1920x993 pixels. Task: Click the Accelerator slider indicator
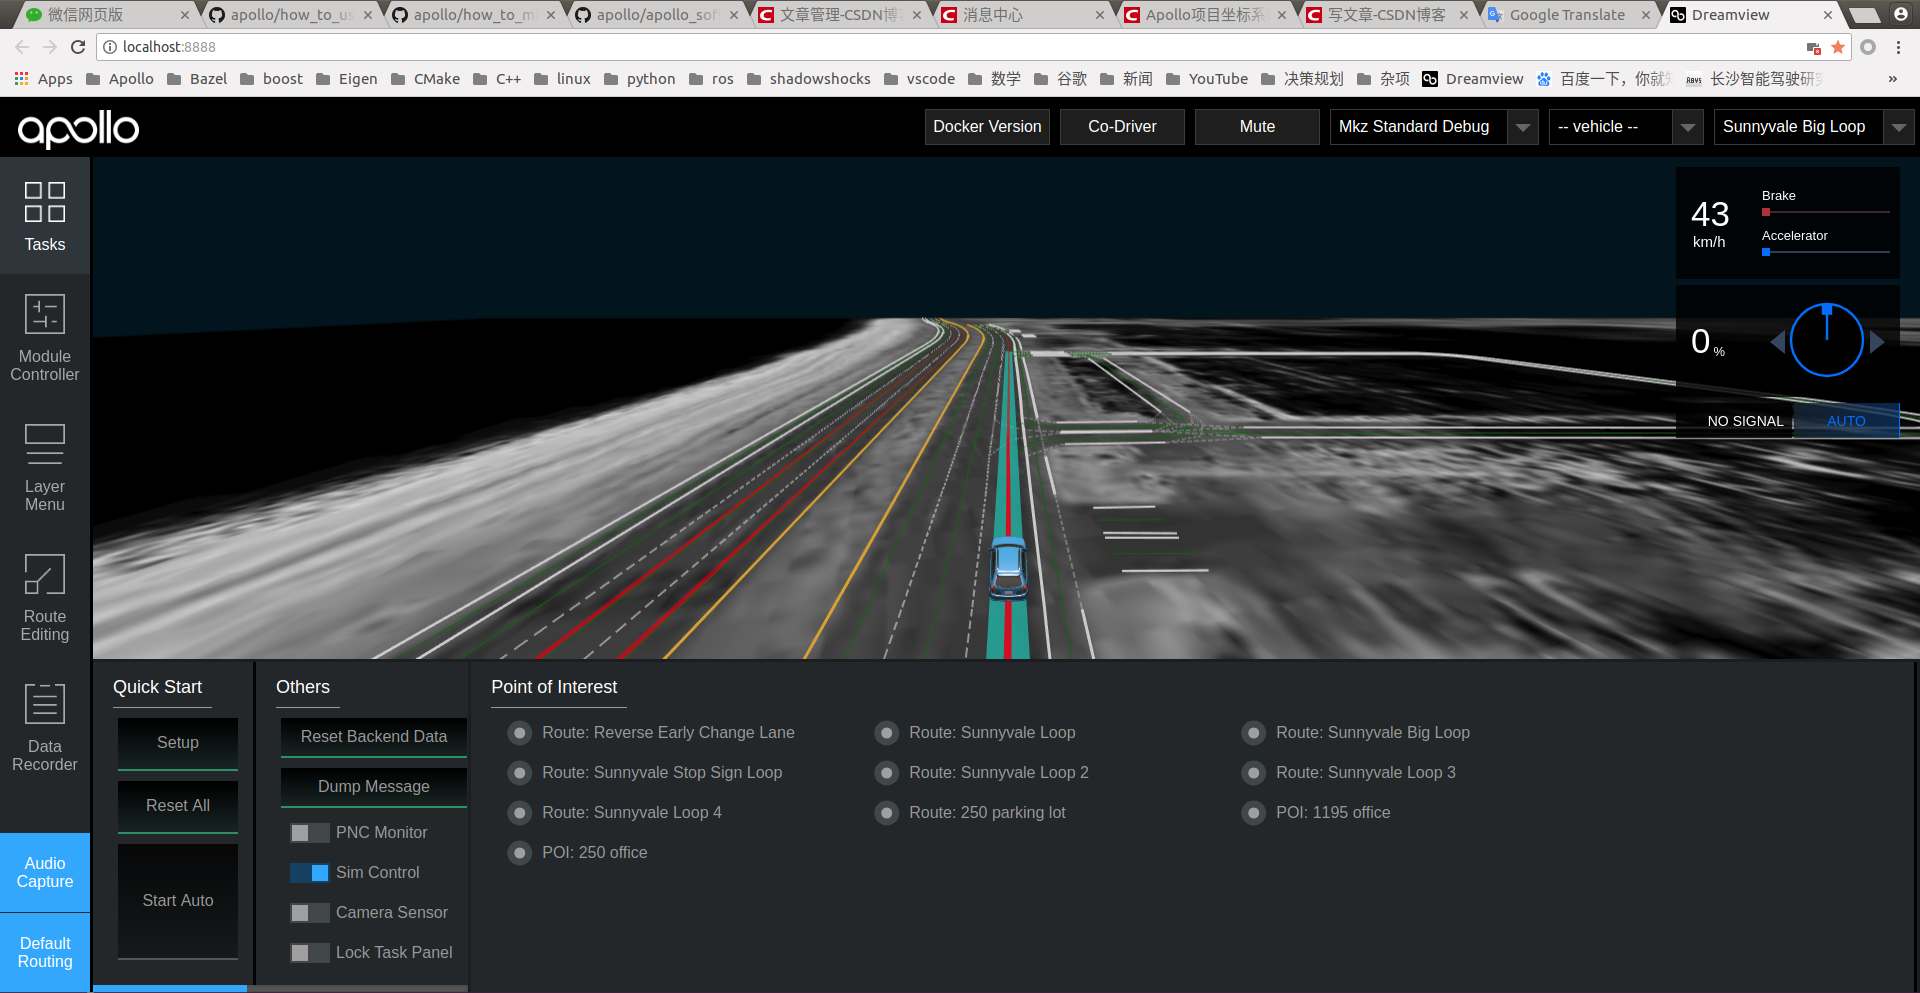[x=1766, y=252]
